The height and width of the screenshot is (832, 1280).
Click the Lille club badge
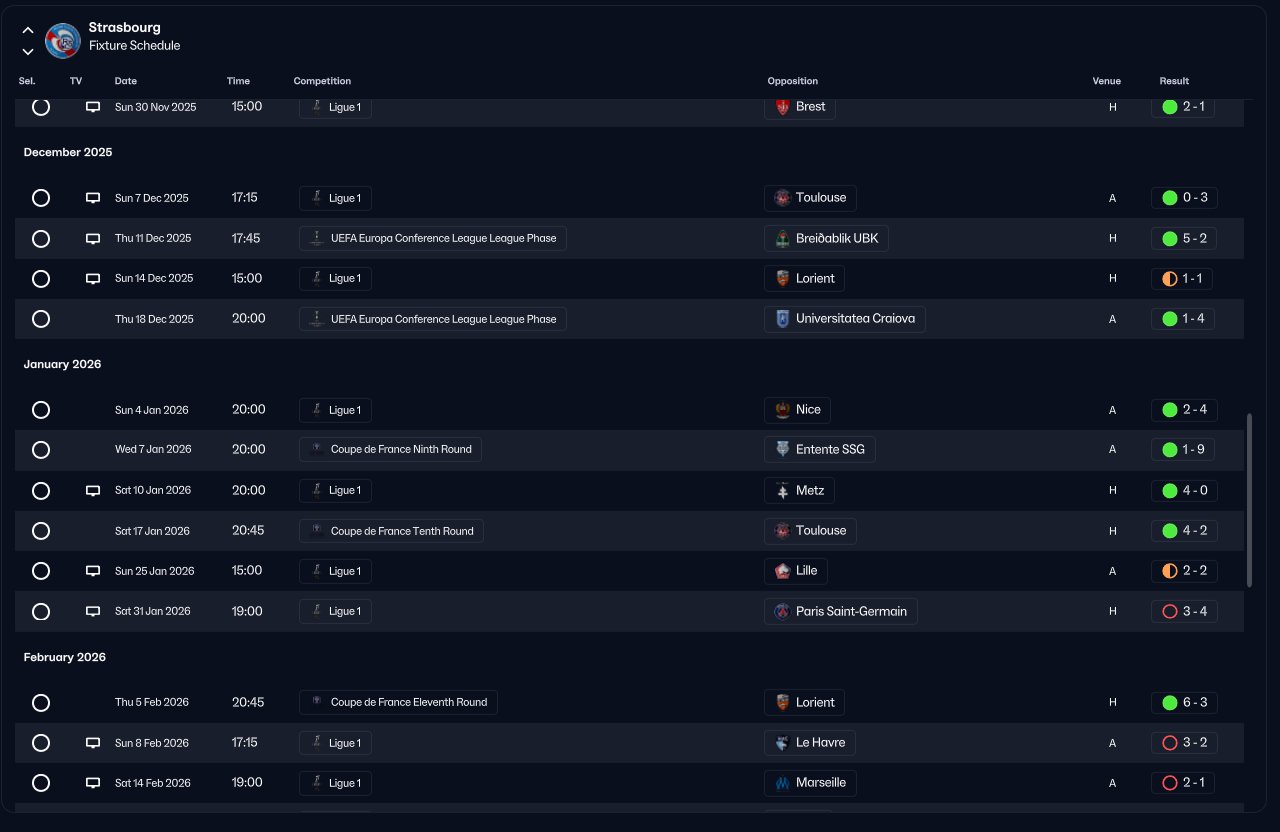click(x=783, y=571)
